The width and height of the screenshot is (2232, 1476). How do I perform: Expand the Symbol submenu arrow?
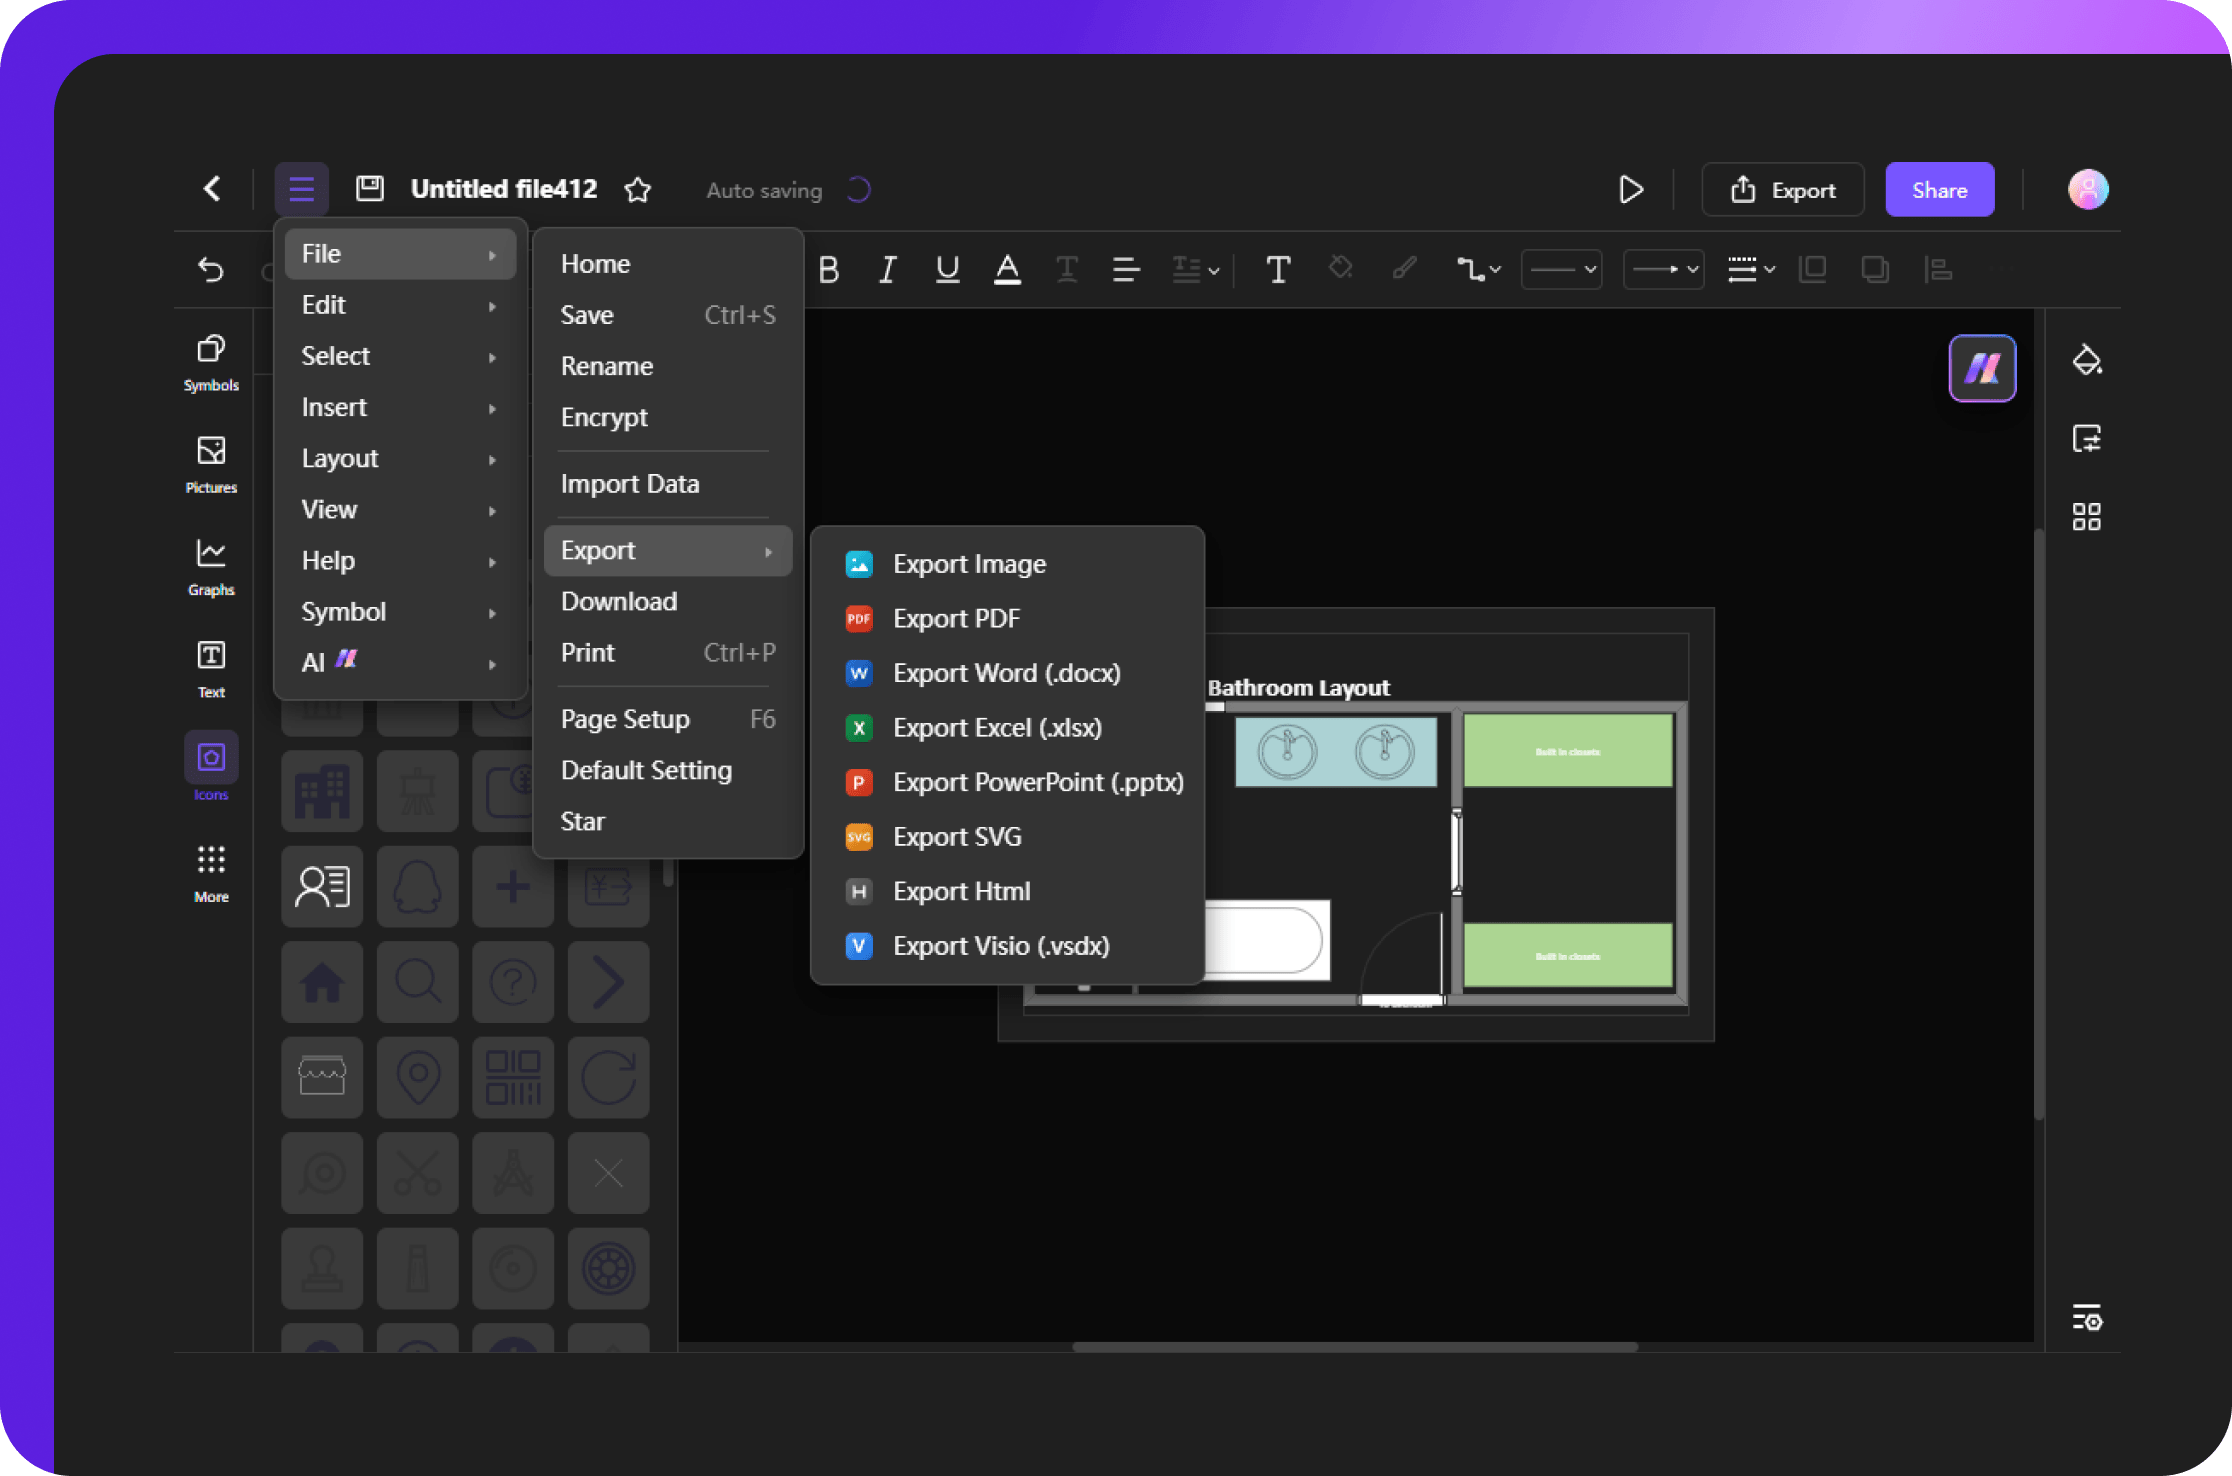[x=492, y=613]
